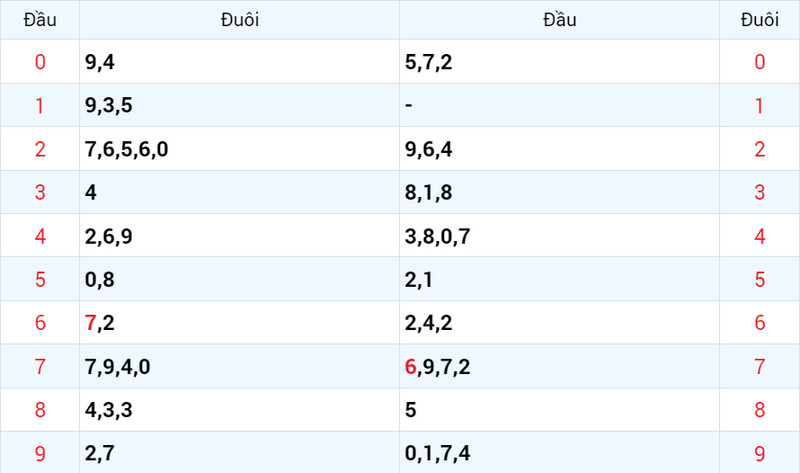Click the cell containing 9,3,5
Image resolution: width=800 pixels, height=473 pixels.
pos(239,105)
